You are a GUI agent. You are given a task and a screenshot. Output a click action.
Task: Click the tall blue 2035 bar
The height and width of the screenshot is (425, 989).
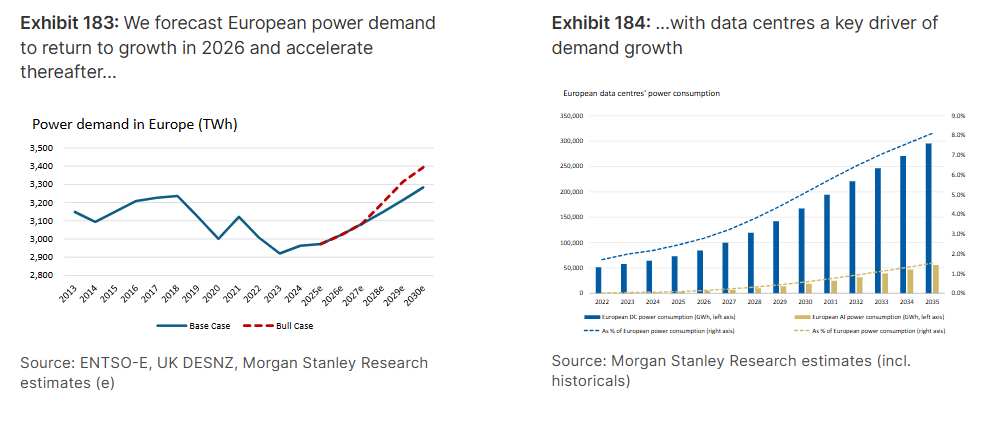pyautogui.click(x=927, y=218)
